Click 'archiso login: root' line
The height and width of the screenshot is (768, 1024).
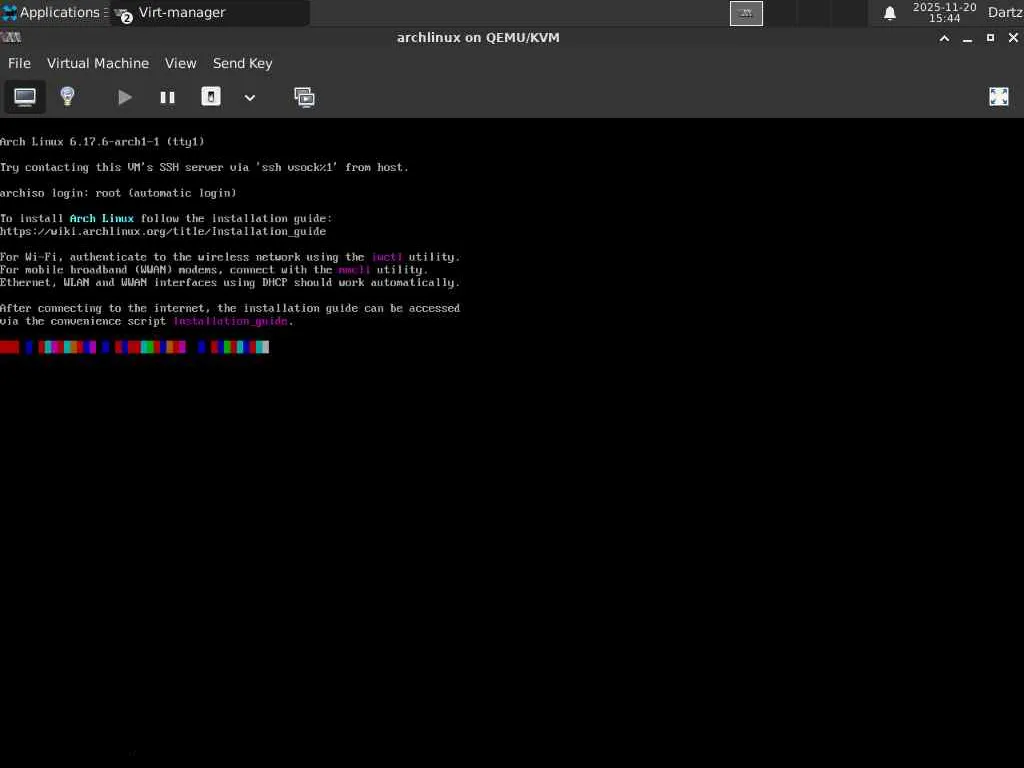click(x=118, y=193)
